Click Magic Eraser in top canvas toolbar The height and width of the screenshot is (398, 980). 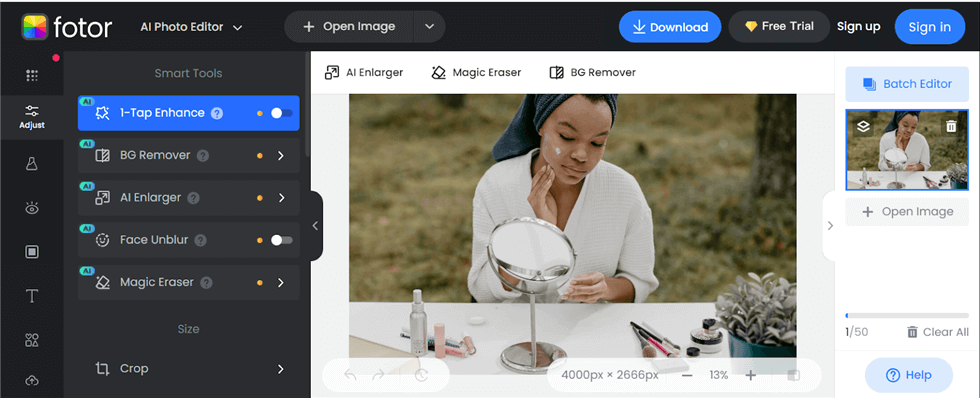coord(476,72)
